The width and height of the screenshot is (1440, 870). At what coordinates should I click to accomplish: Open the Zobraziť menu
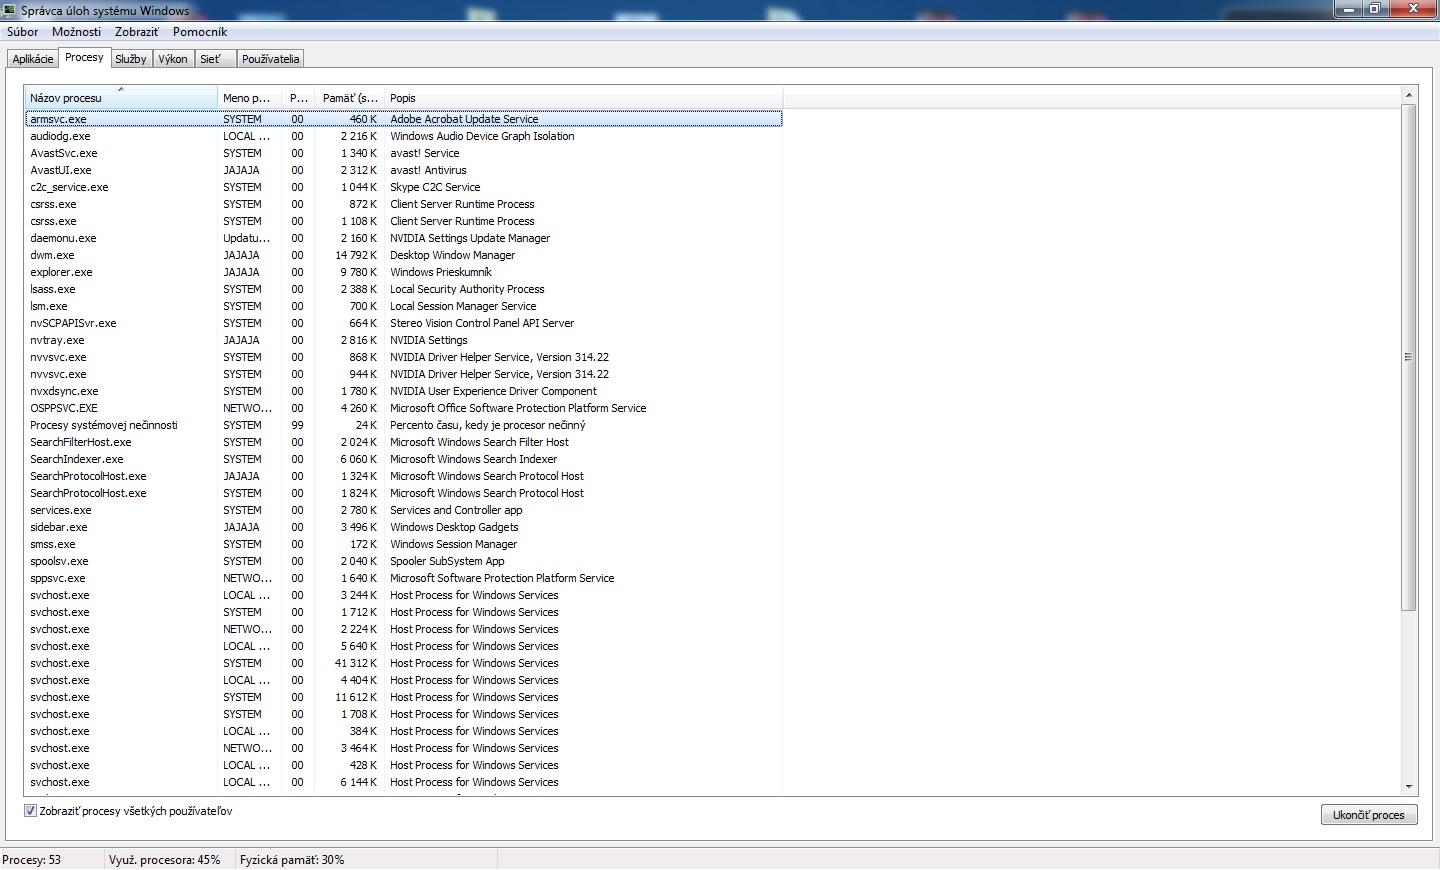pos(136,32)
